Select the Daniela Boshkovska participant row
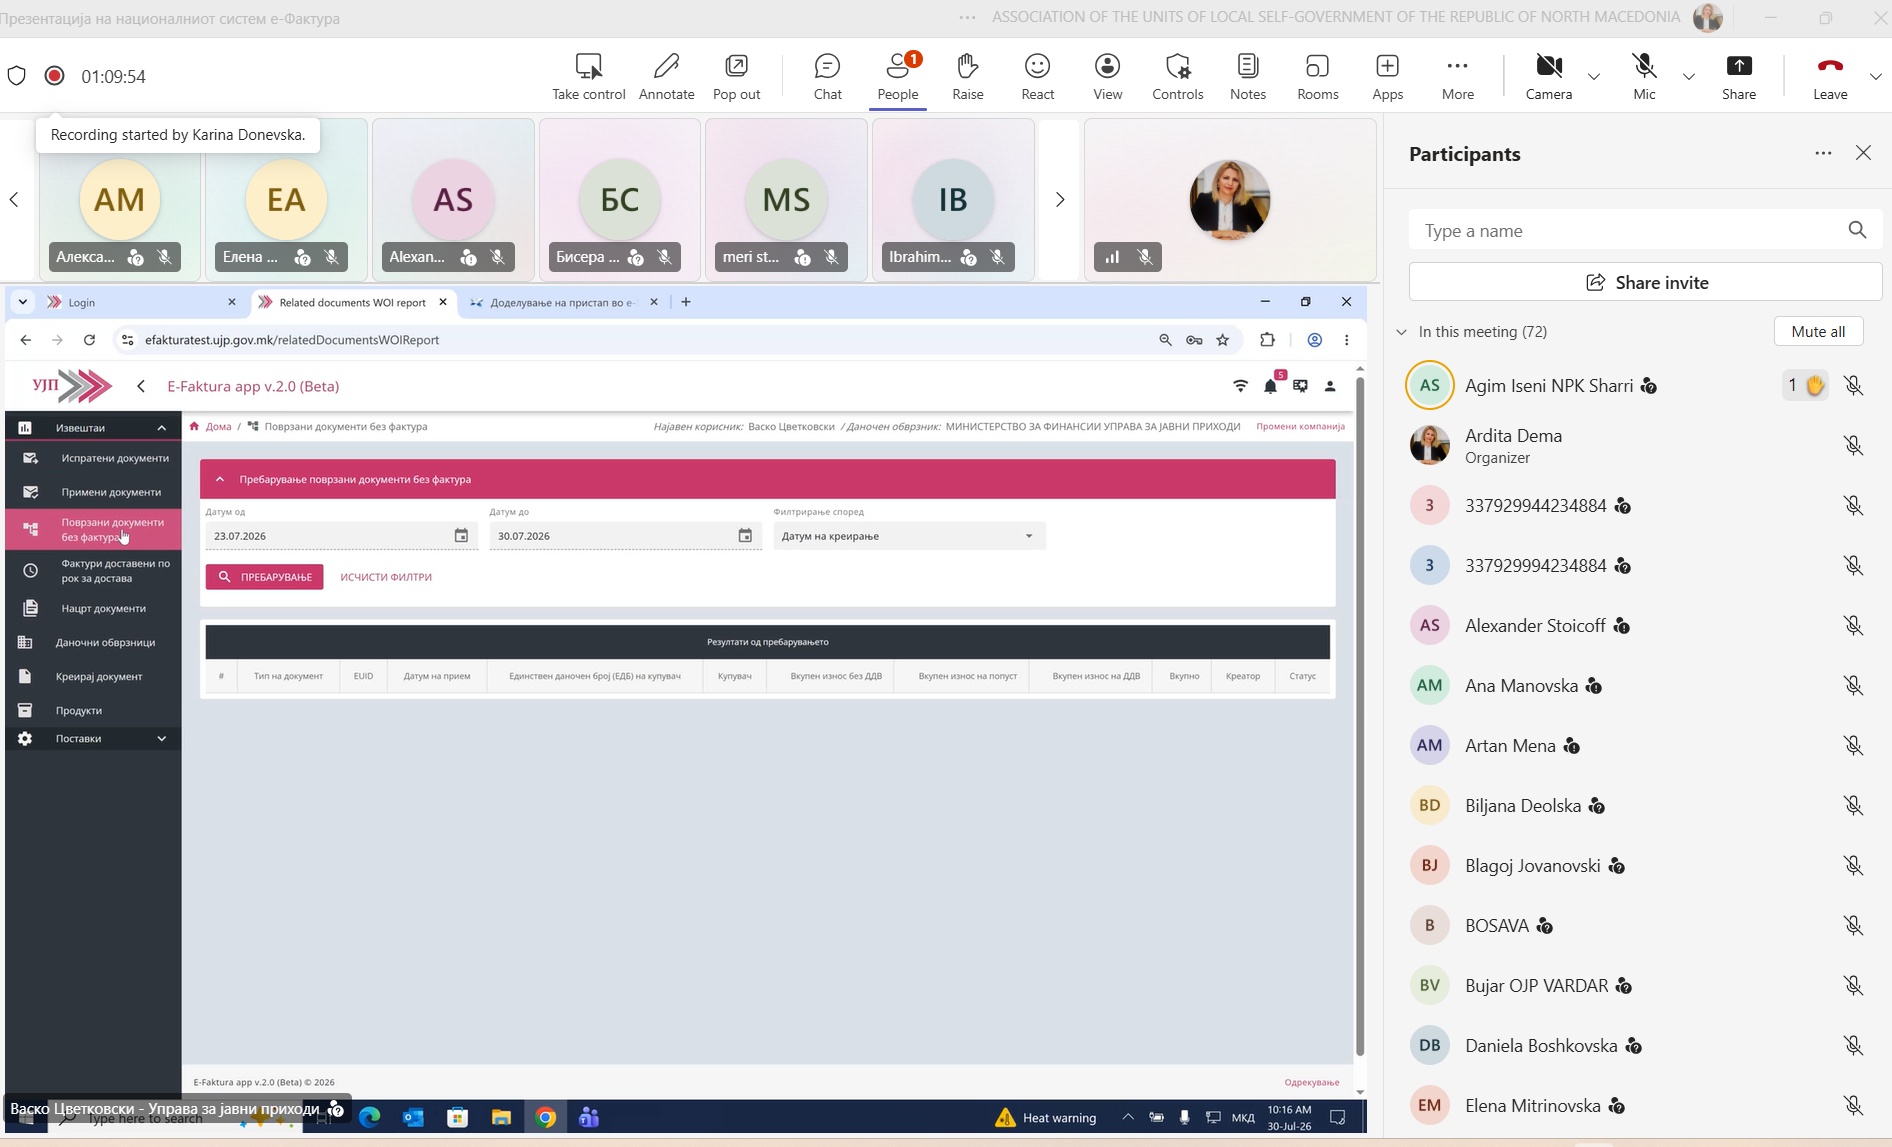1892x1147 pixels. click(x=1638, y=1046)
